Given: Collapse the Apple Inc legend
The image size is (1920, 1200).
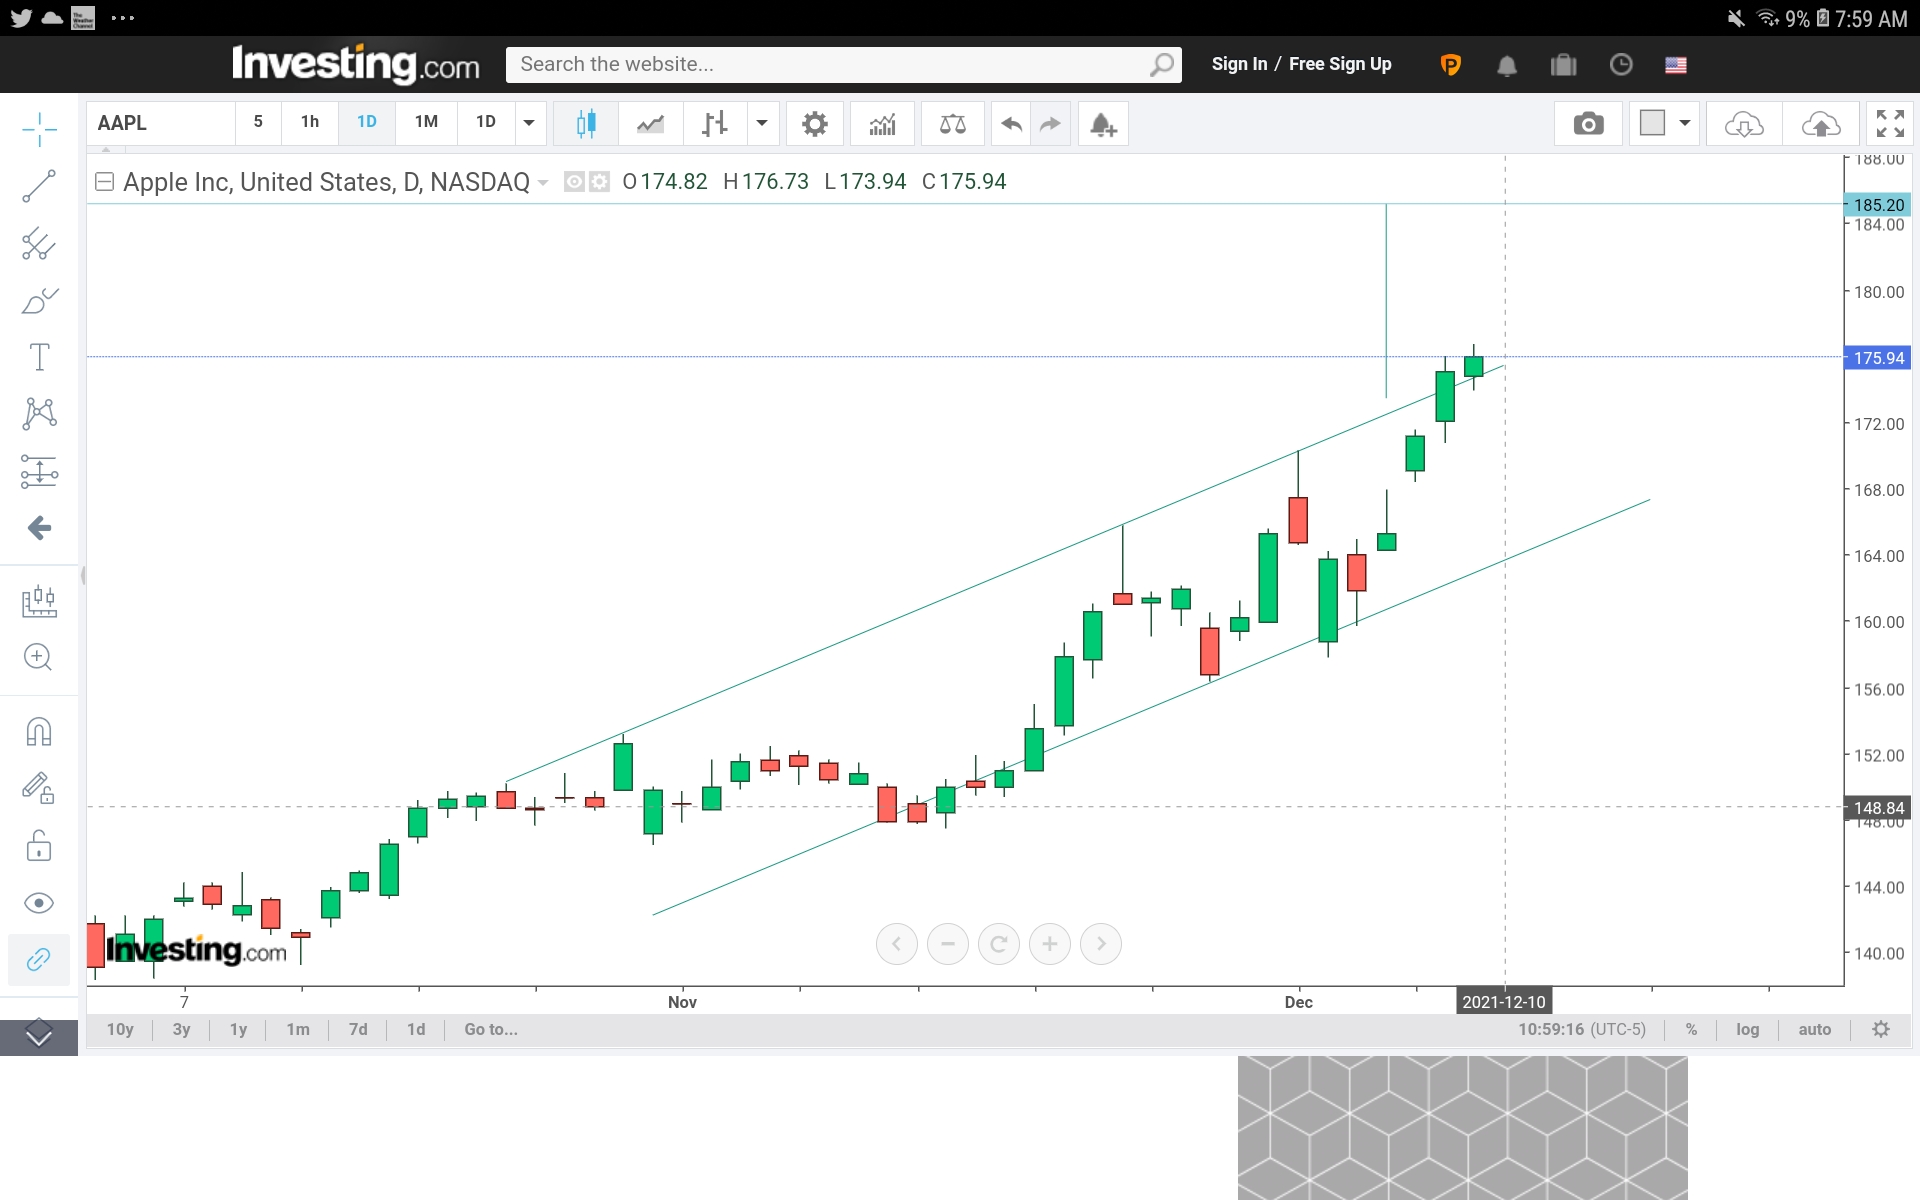Looking at the screenshot, I should click(104, 181).
